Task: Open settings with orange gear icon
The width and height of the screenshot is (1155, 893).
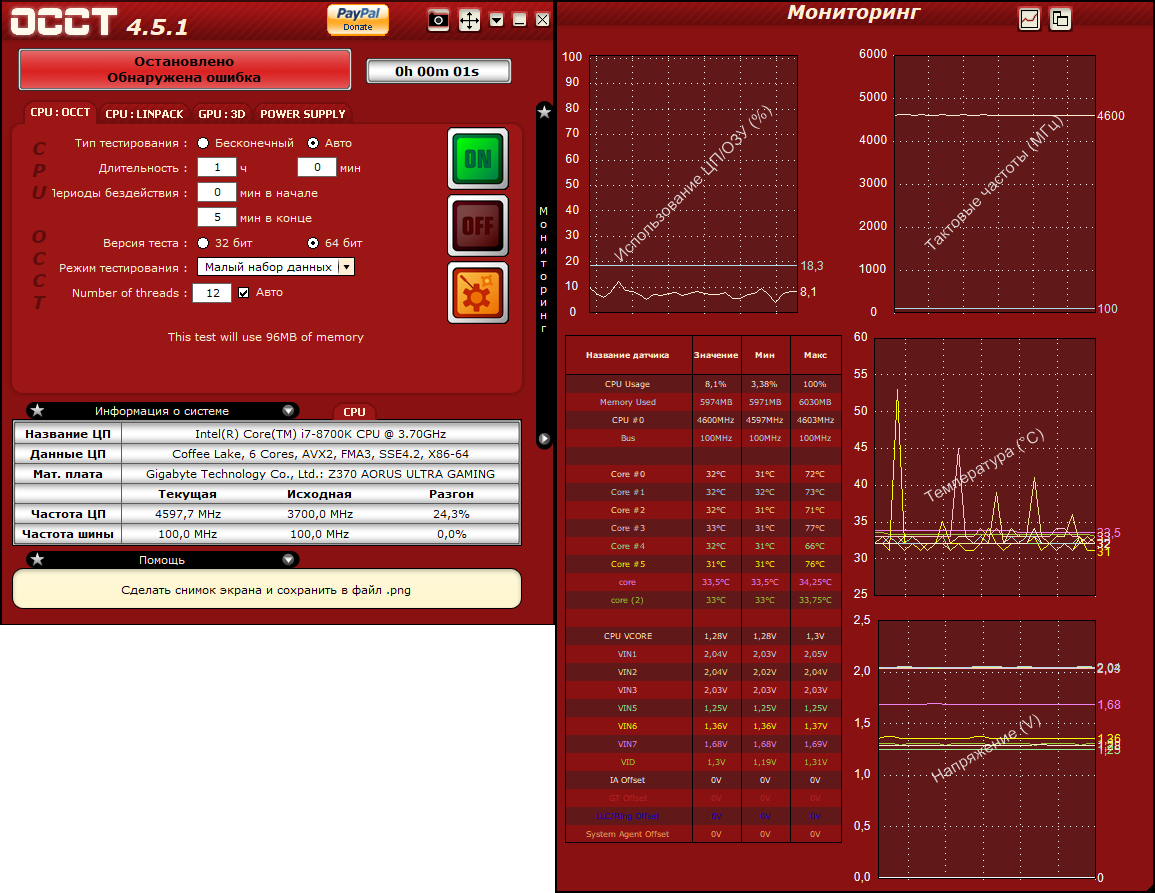Action: [478, 293]
